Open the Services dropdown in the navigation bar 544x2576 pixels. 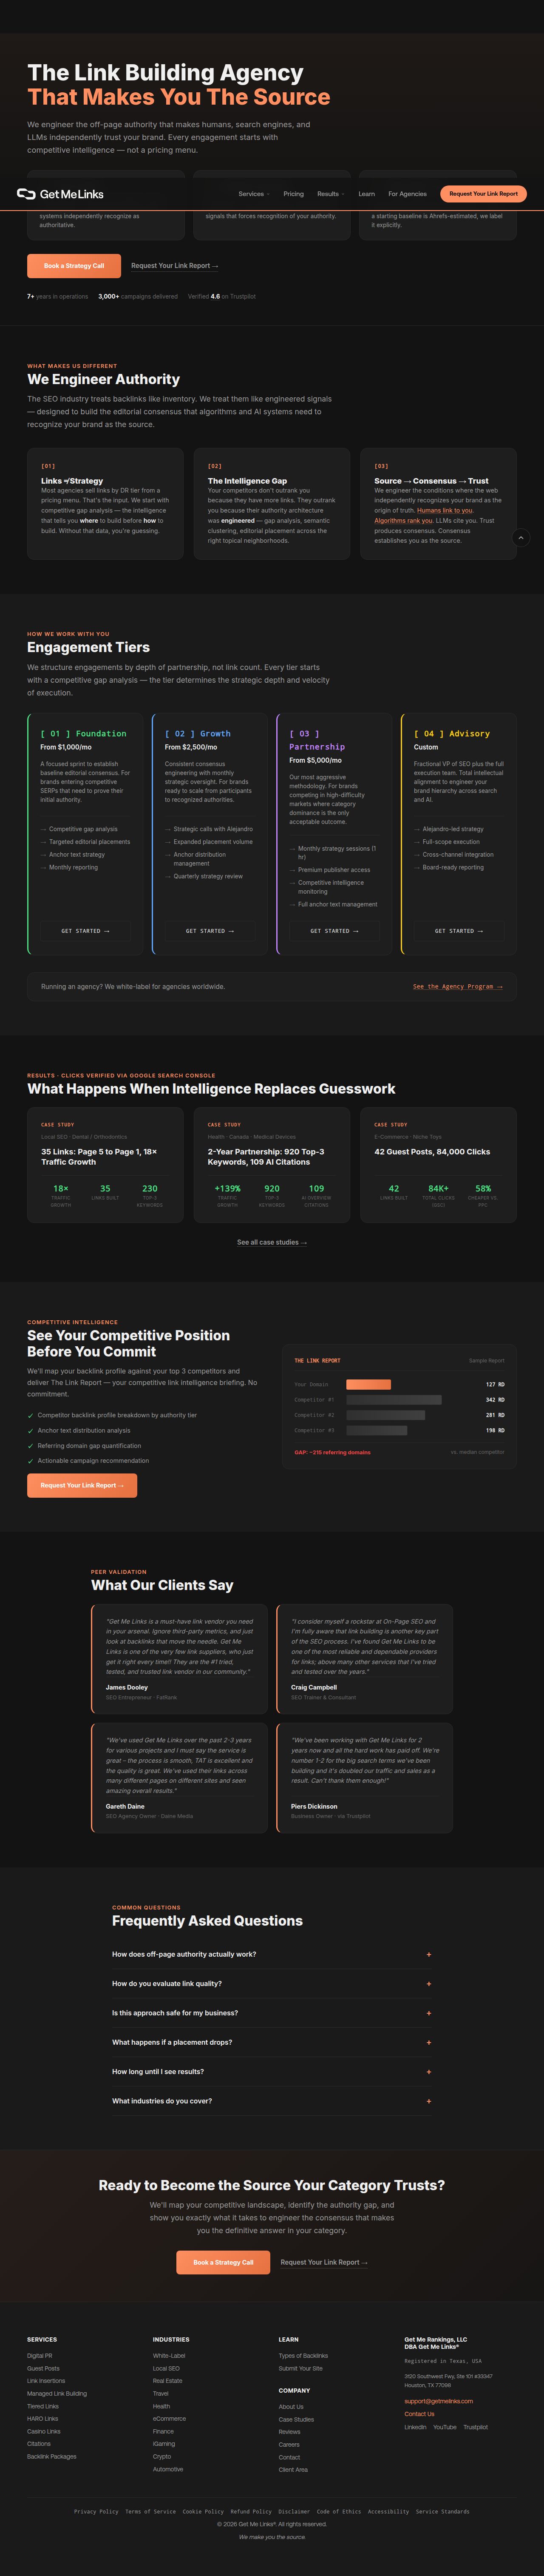pos(254,194)
